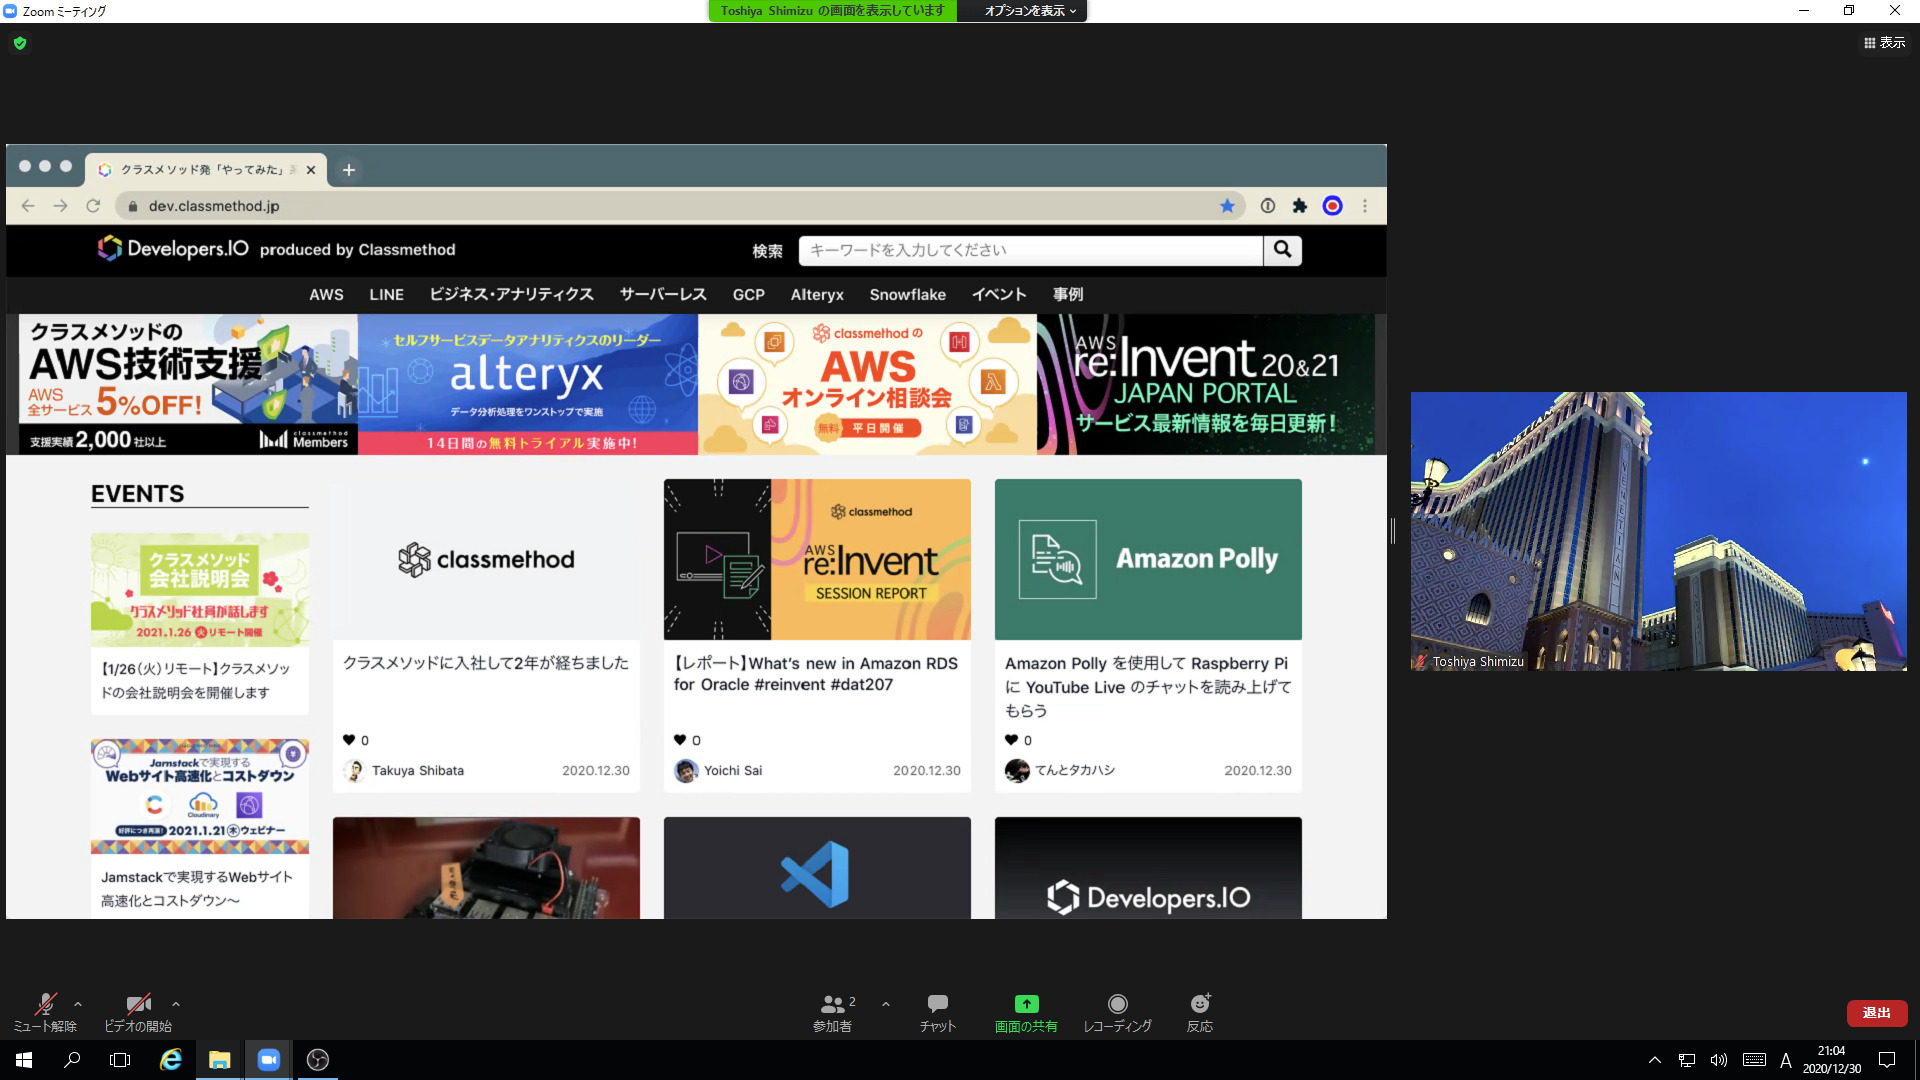This screenshot has height=1080, width=1920.
Task: Click author name Takuya Shibata
Action: [418, 771]
